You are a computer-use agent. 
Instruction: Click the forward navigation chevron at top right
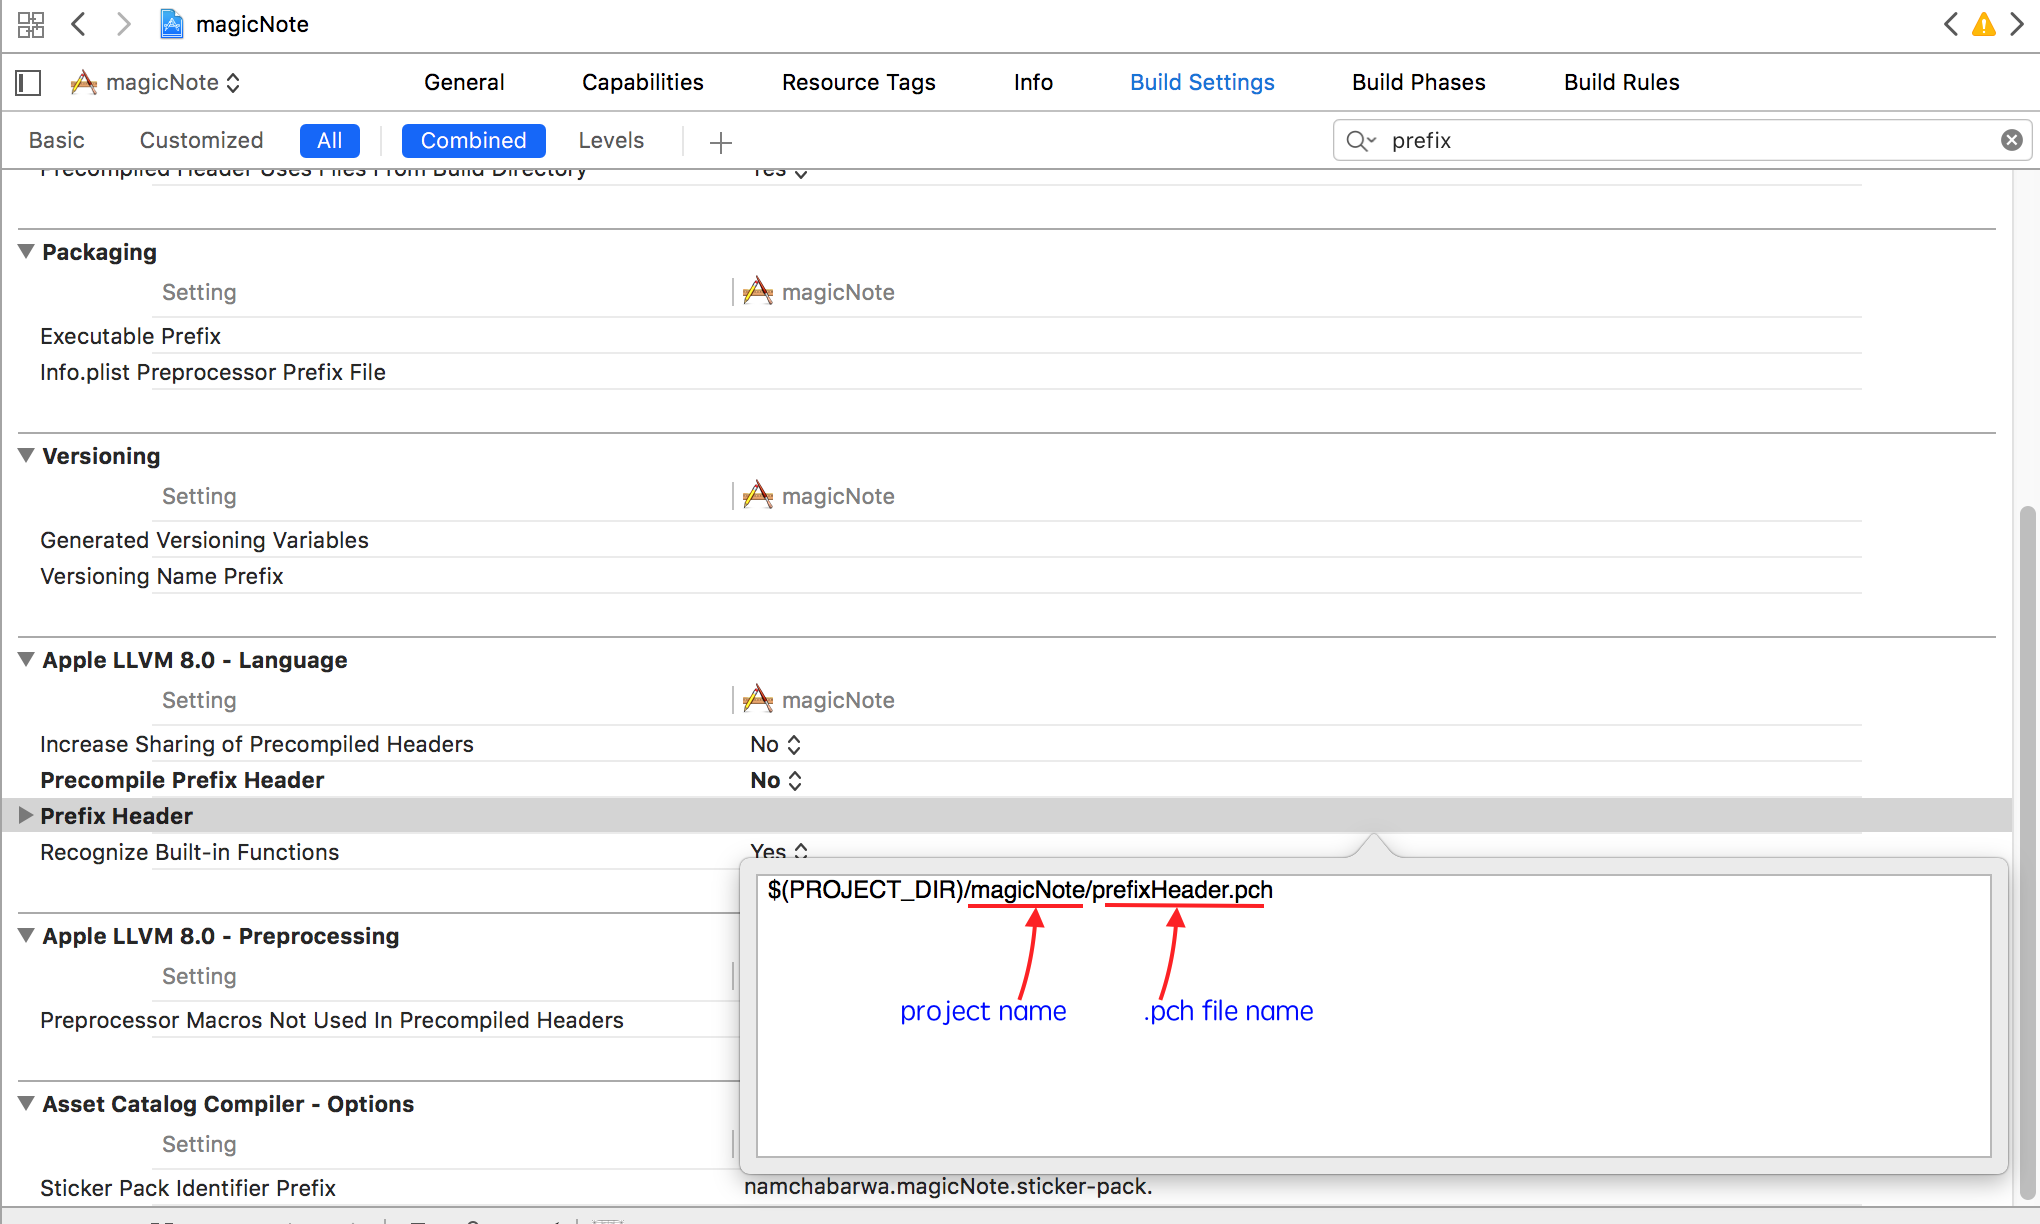tap(2019, 24)
